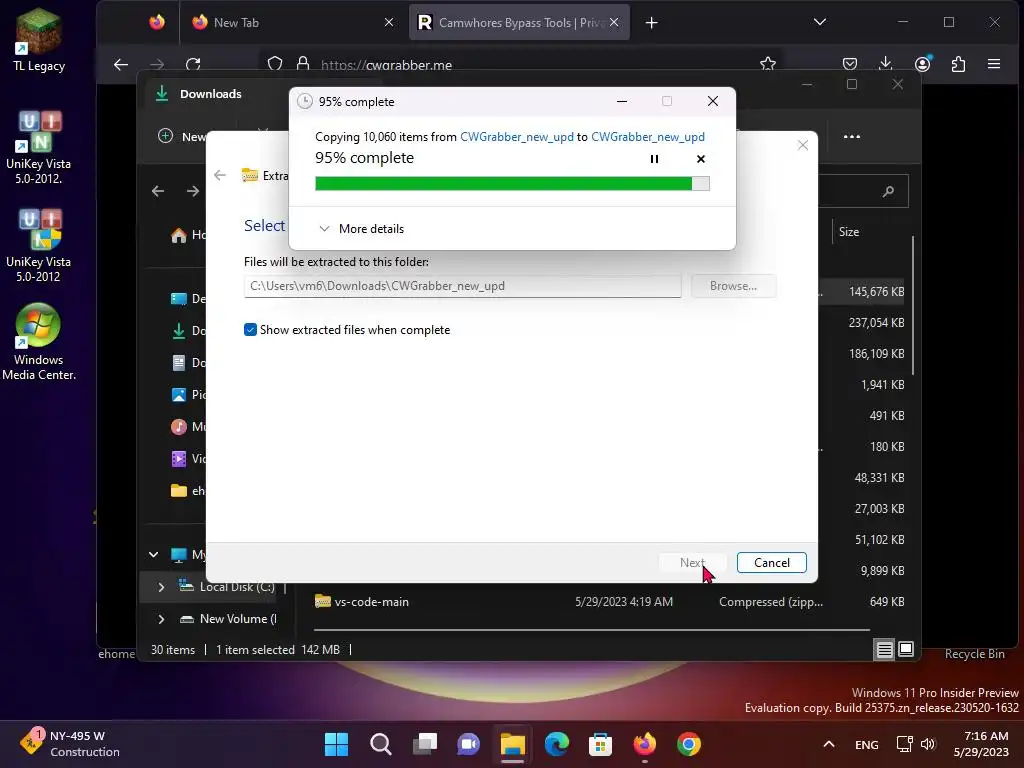This screenshot has height=768, width=1024.
Task: View site security padlock info
Action: click(x=303, y=64)
